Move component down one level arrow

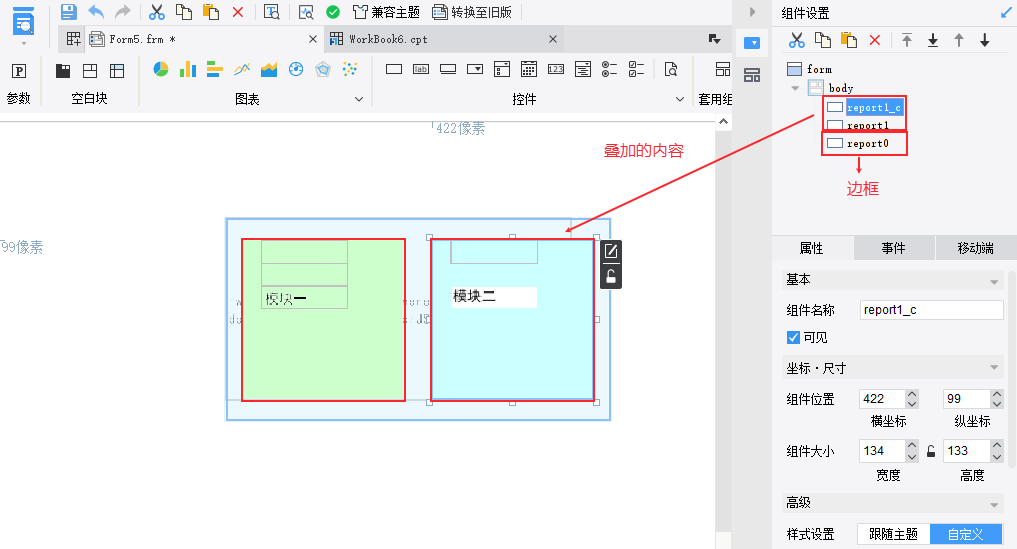985,40
